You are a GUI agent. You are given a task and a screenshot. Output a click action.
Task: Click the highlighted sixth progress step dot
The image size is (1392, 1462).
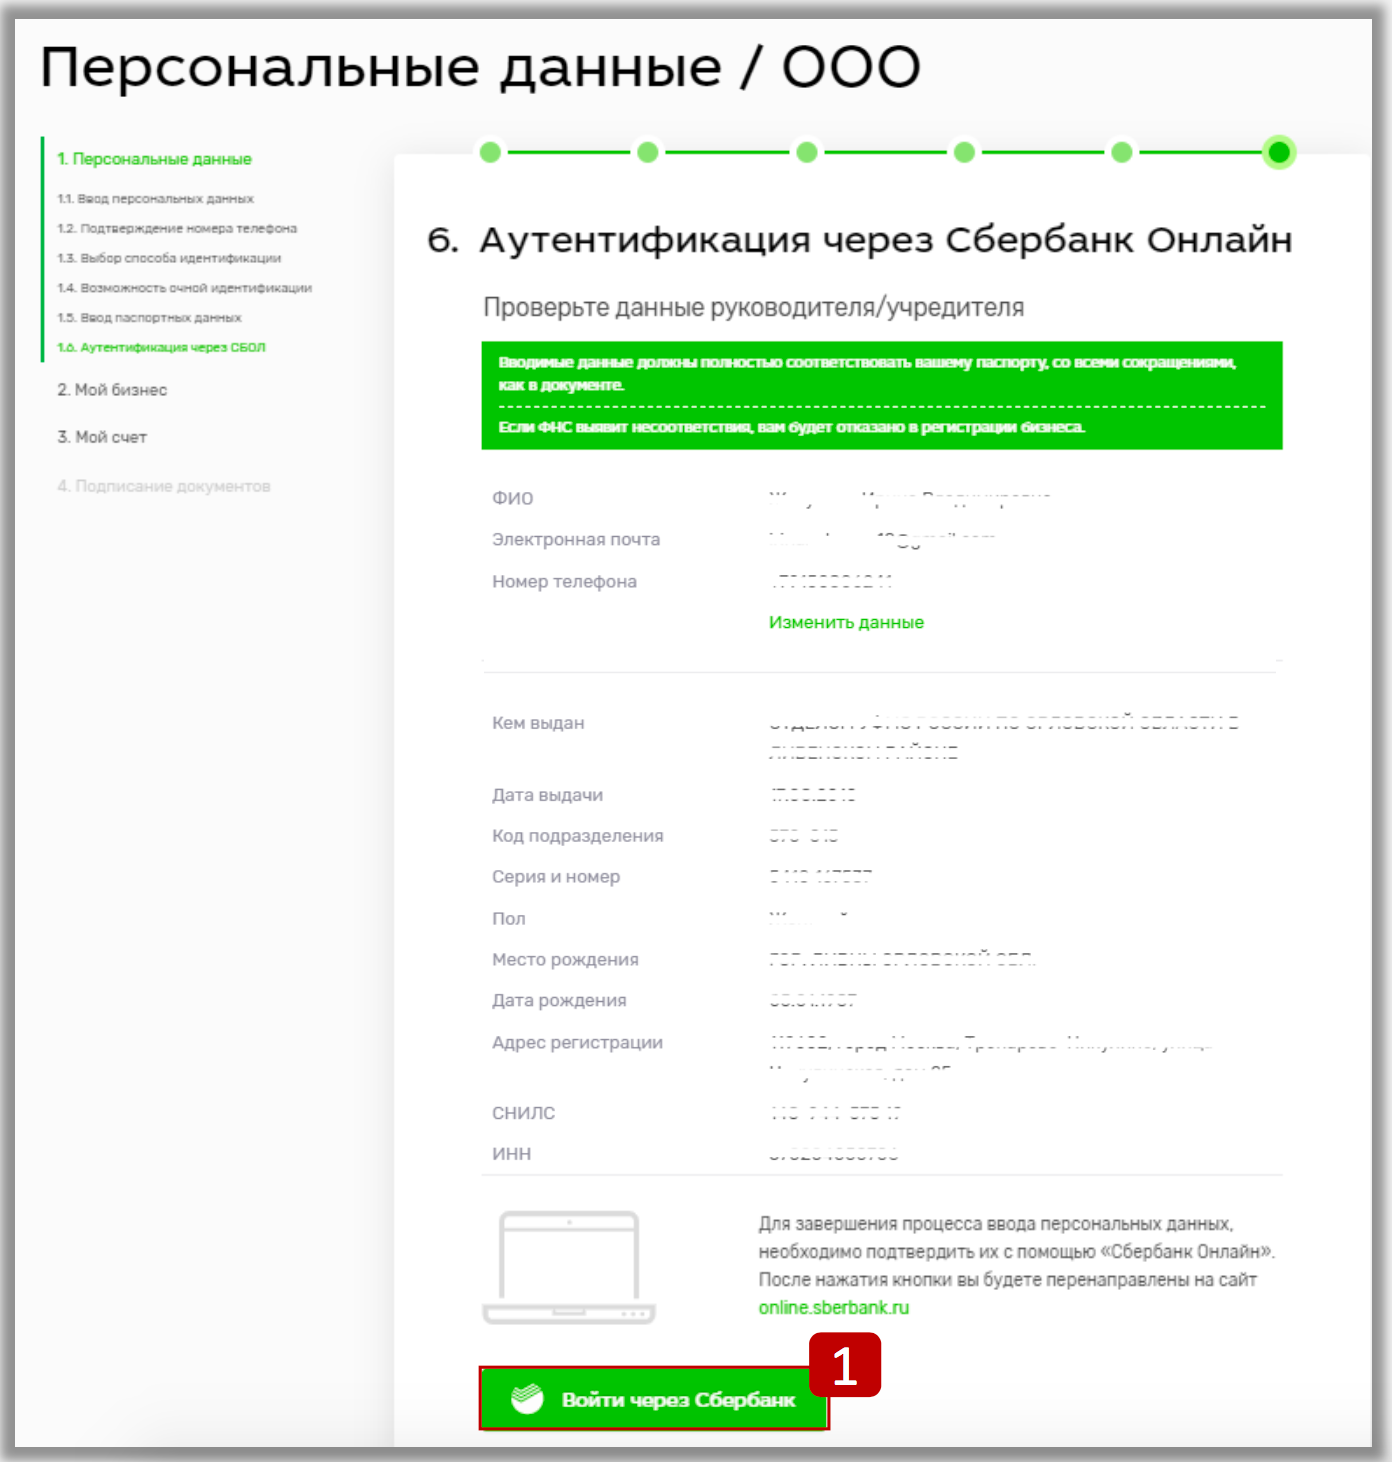[1278, 152]
